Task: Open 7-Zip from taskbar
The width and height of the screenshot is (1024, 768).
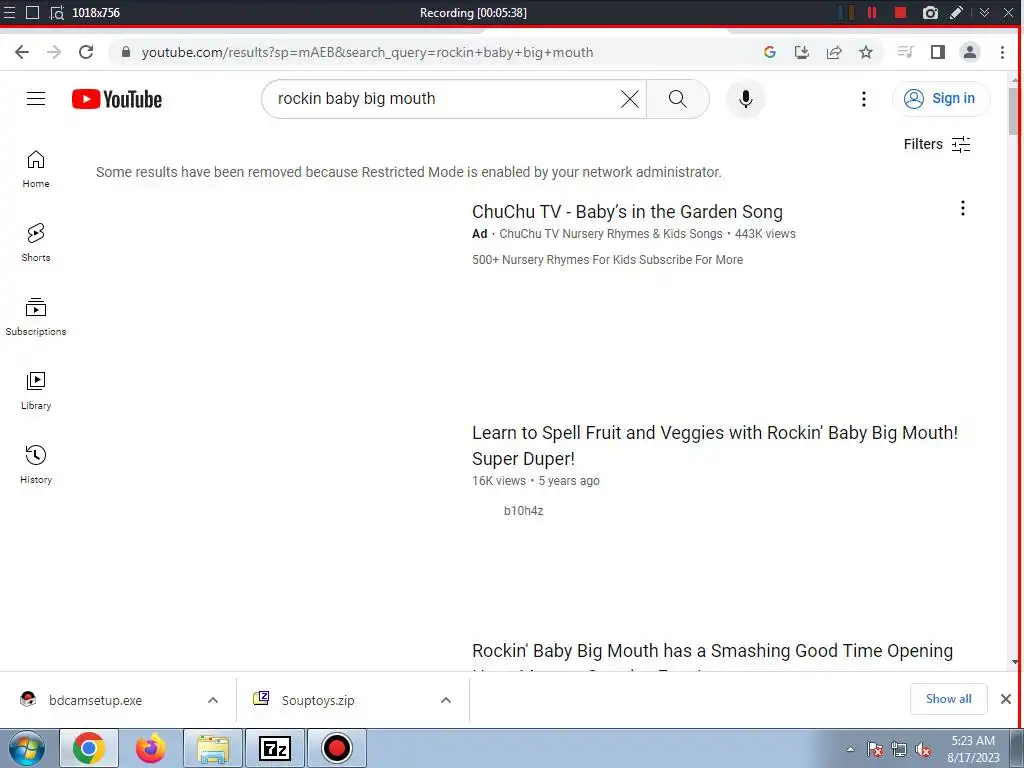Action: (275, 748)
